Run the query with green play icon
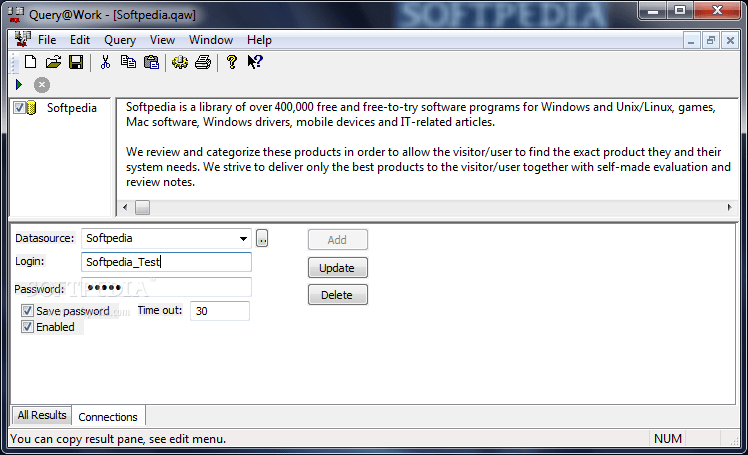The height and width of the screenshot is (455, 748). click(x=19, y=85)
